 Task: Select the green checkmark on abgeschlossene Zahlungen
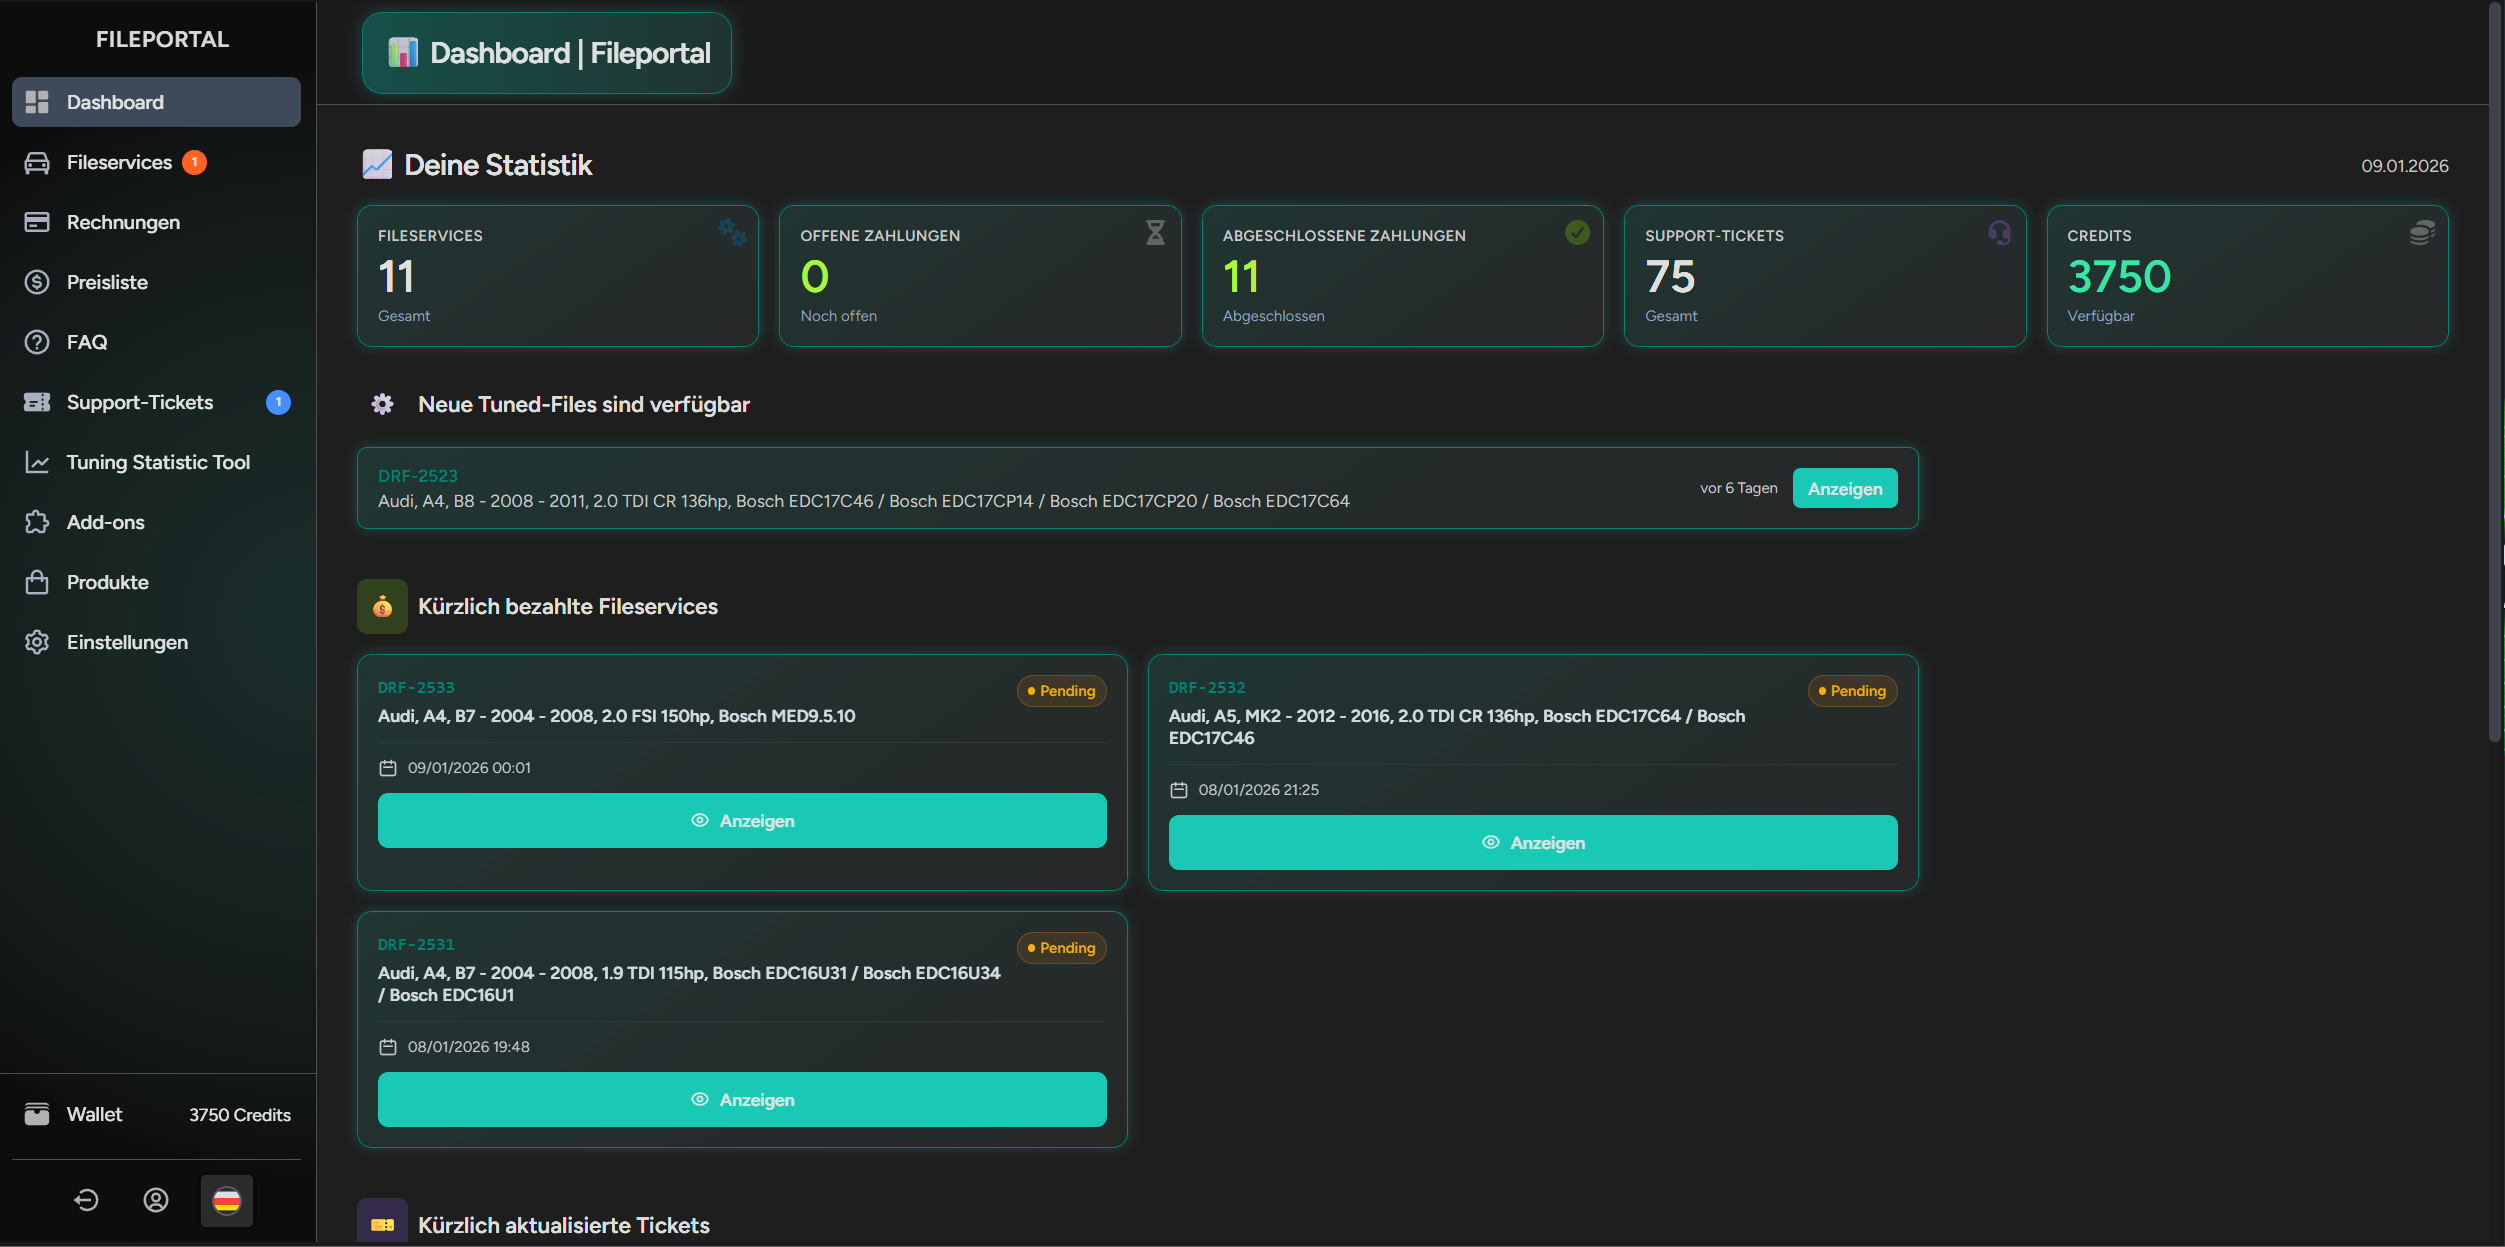[x=1577, y=233]
